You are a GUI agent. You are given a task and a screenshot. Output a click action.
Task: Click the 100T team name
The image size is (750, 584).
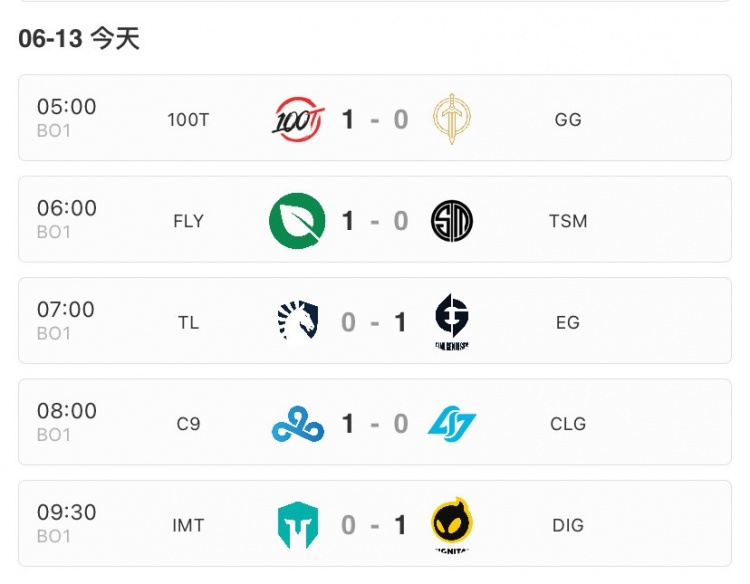click(188, 120)
